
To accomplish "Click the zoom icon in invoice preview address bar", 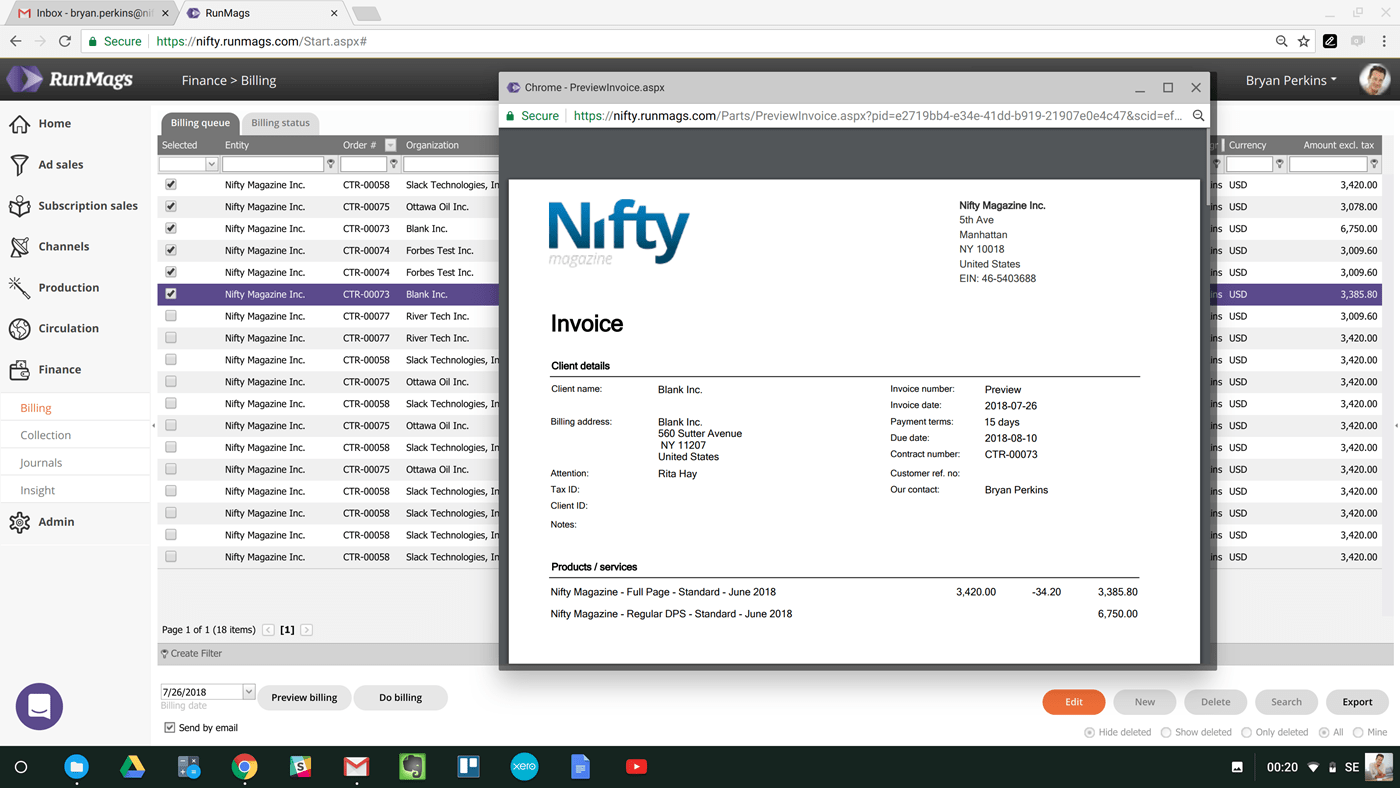I will click(x=1198, y=116).
